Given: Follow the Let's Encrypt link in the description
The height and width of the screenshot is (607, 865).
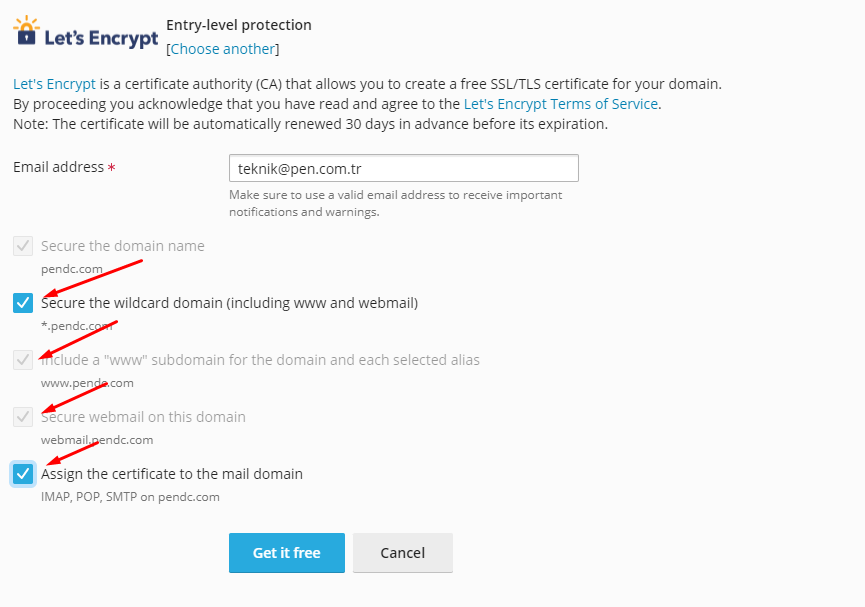Looking at the screenshot, I should (x=55, y=84).
